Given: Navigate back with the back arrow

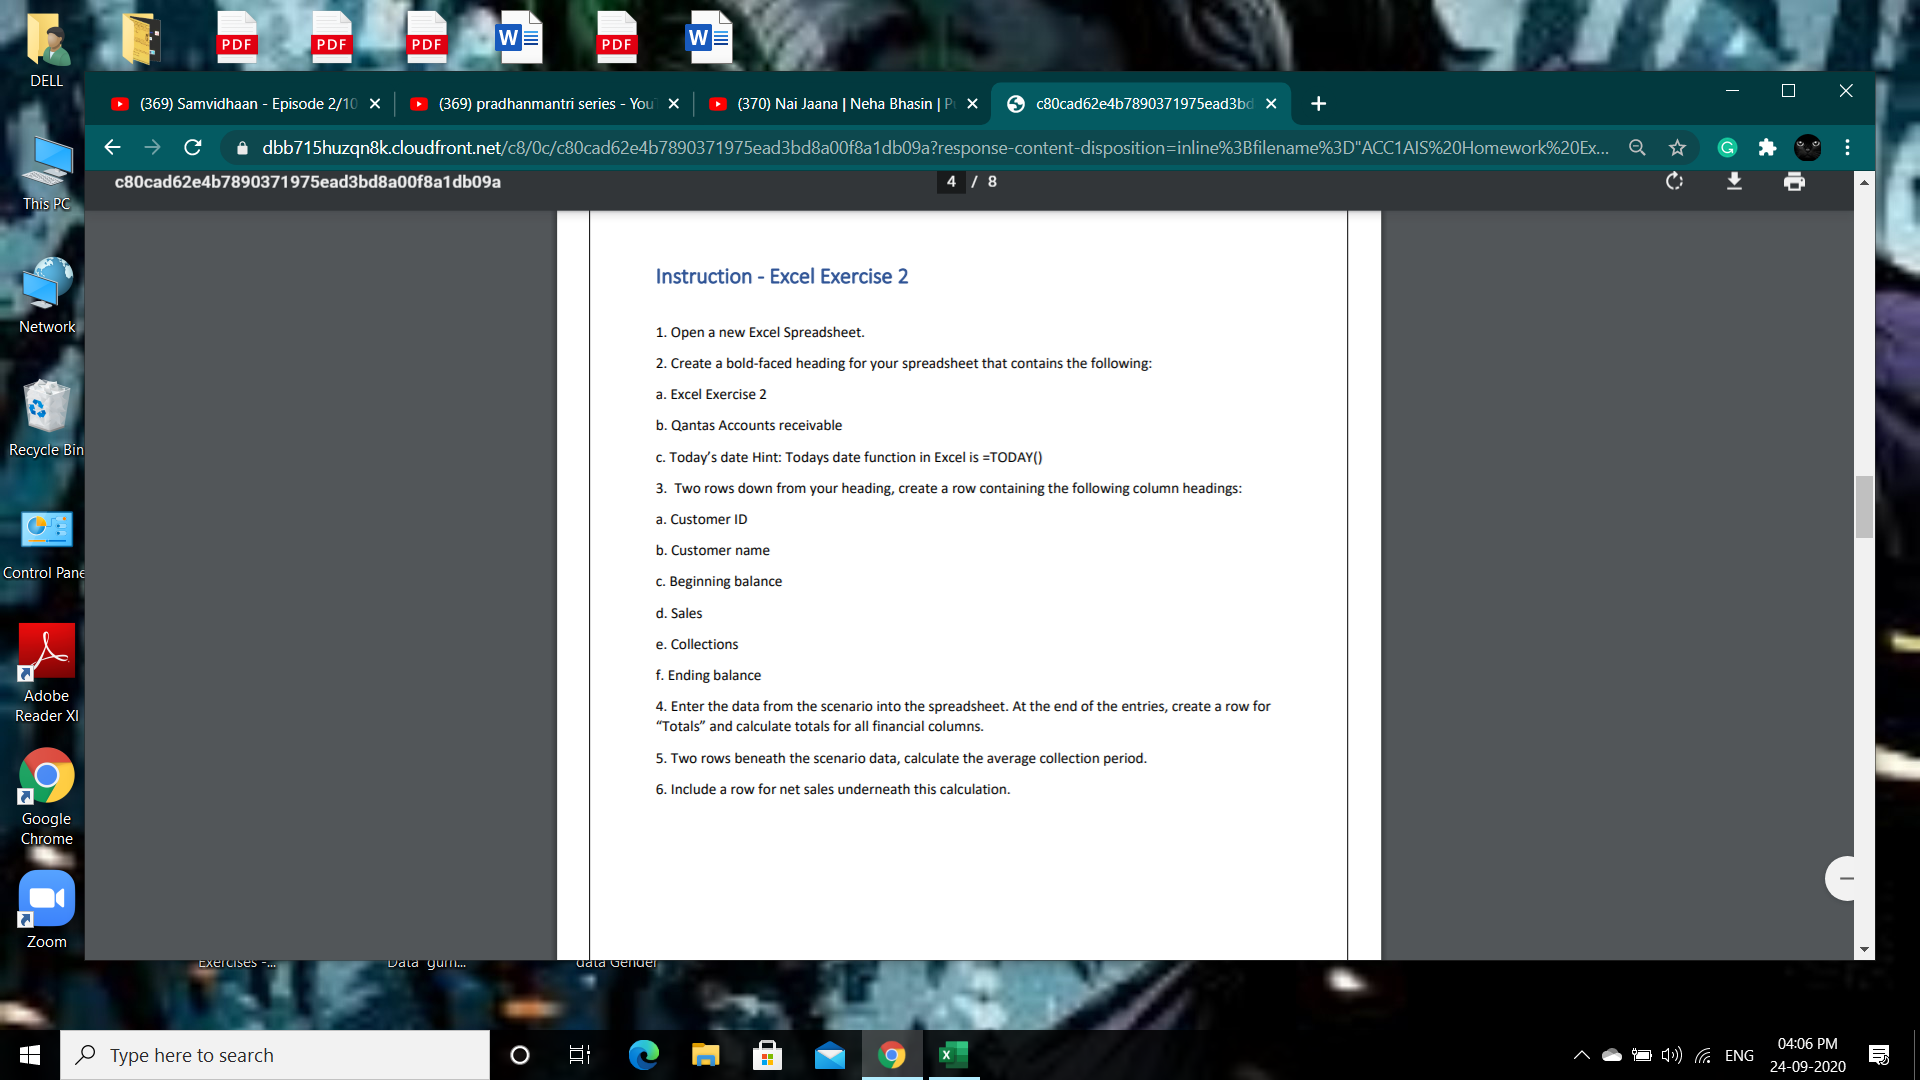Looking at the screenshot, I should (111, 147).
